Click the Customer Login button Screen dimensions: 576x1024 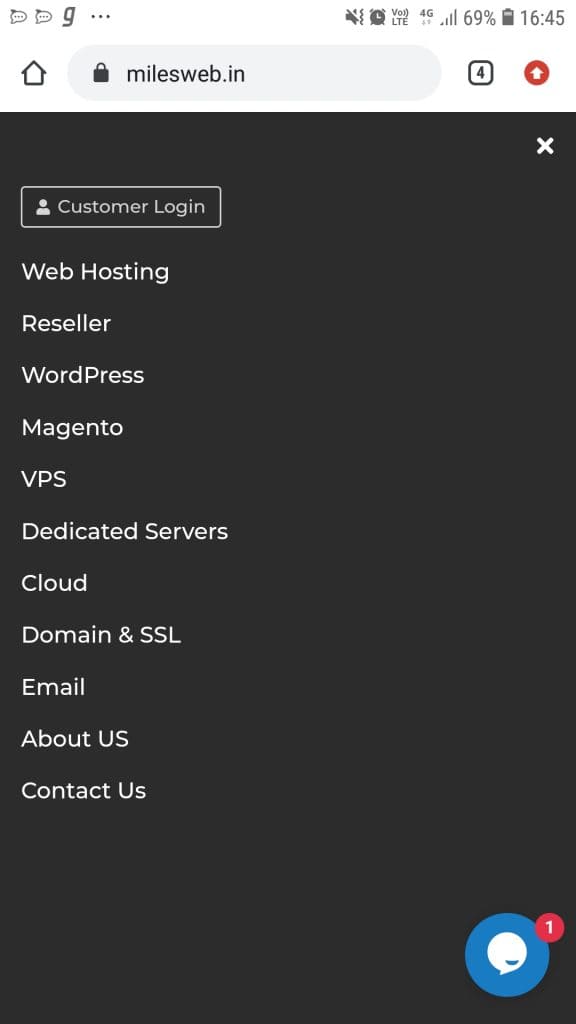coord(121,207)
